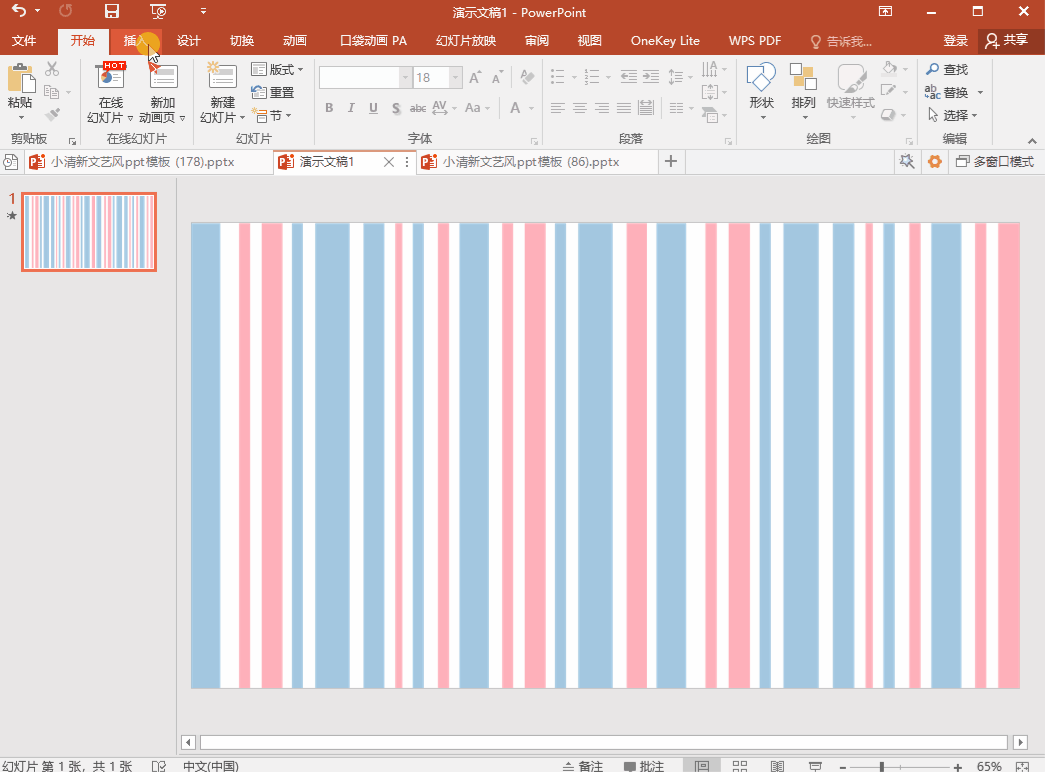Select slide 1 thumbnail
1045x772 pixels.
pyautogui.click(x=89, y=232)
